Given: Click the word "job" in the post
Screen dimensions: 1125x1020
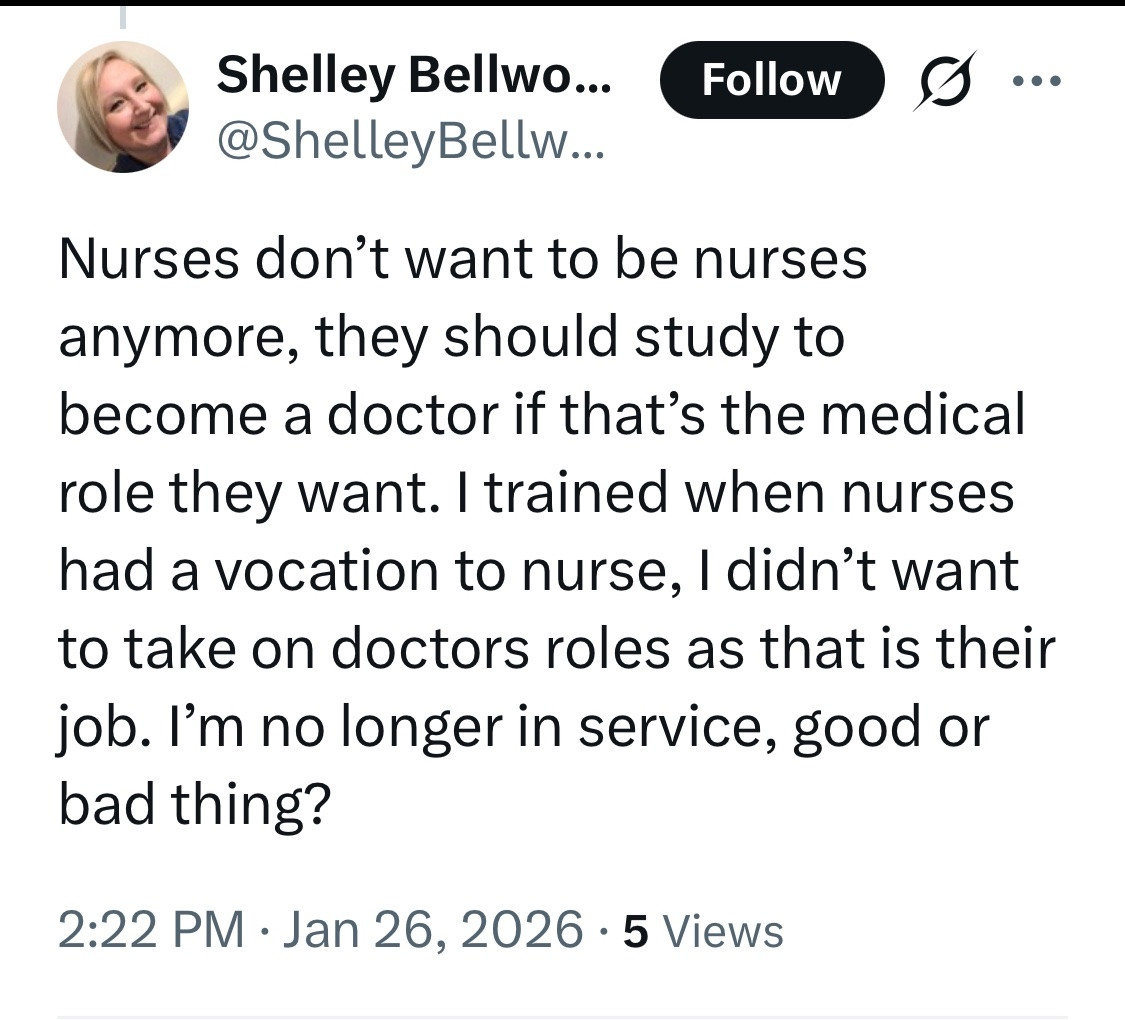Looking at the screenshot, I should 95,727.
